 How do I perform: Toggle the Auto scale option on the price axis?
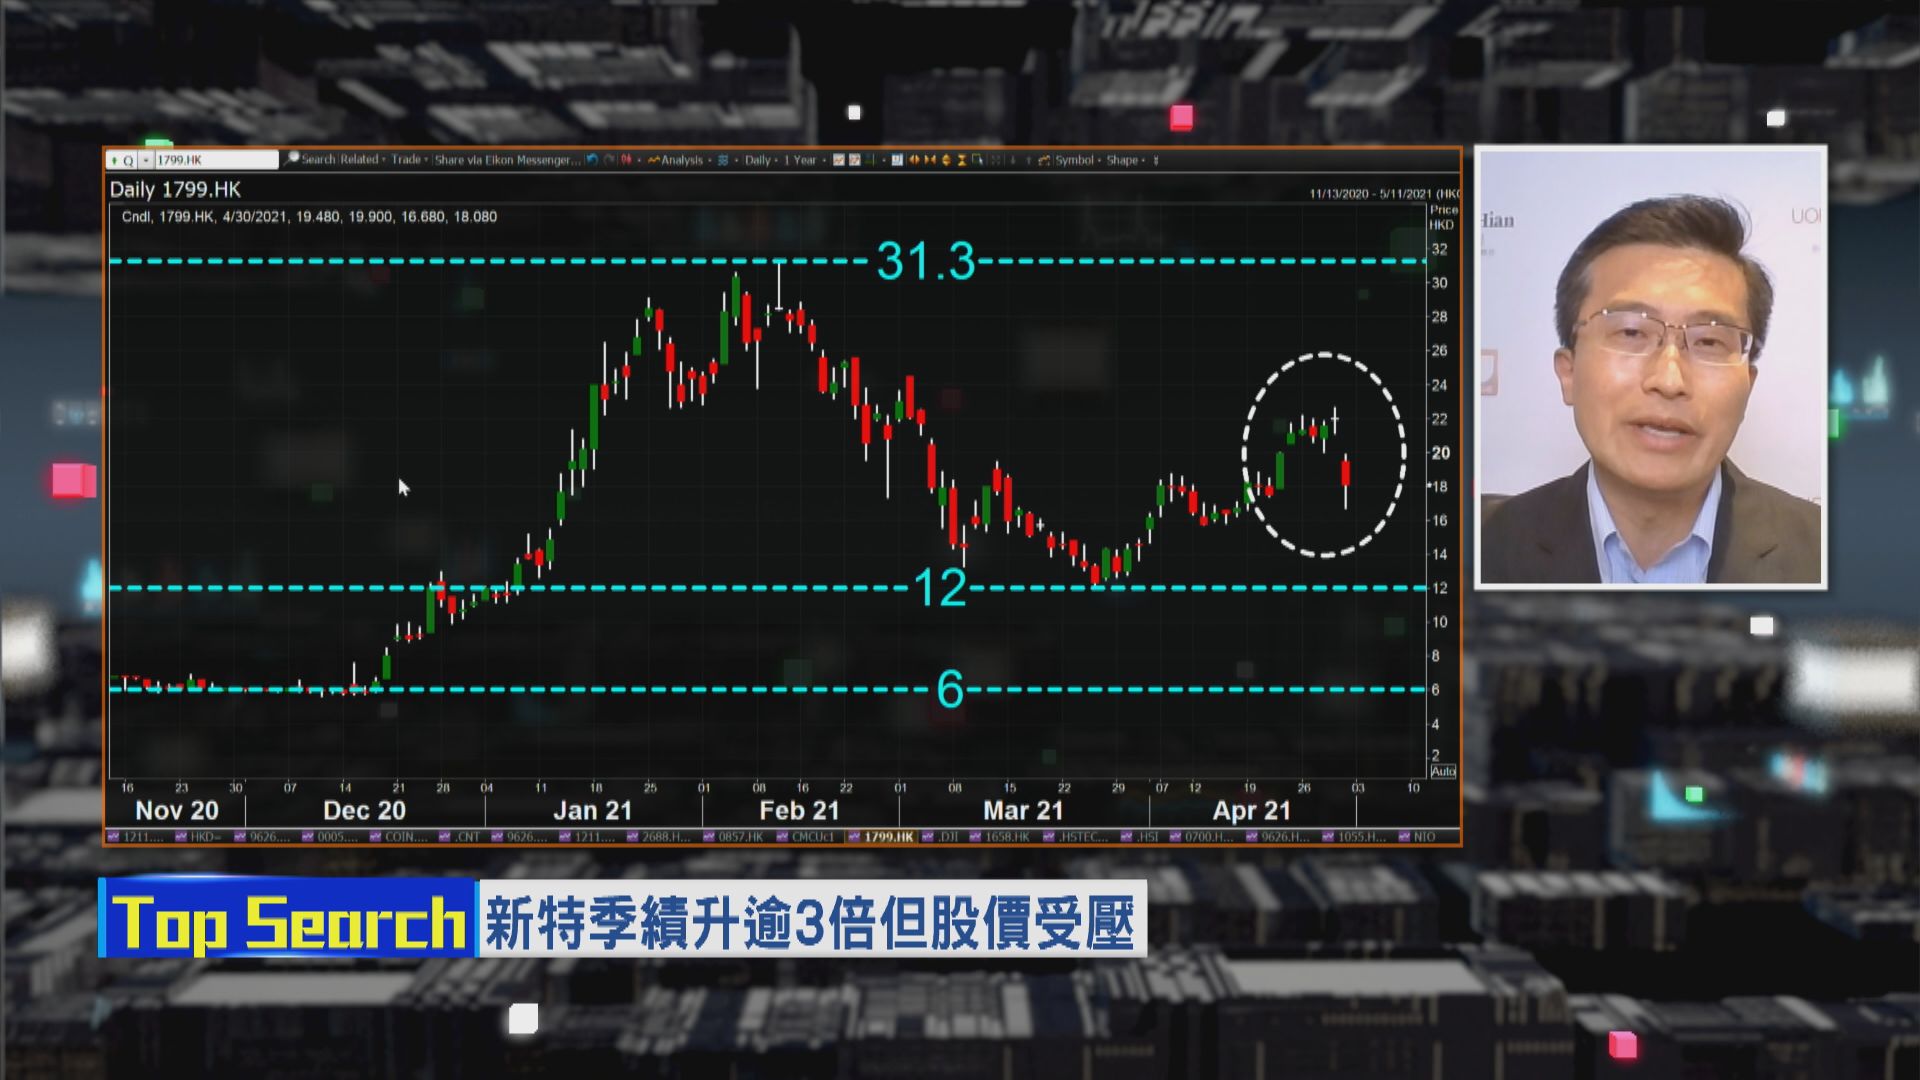pos(1443,770)
